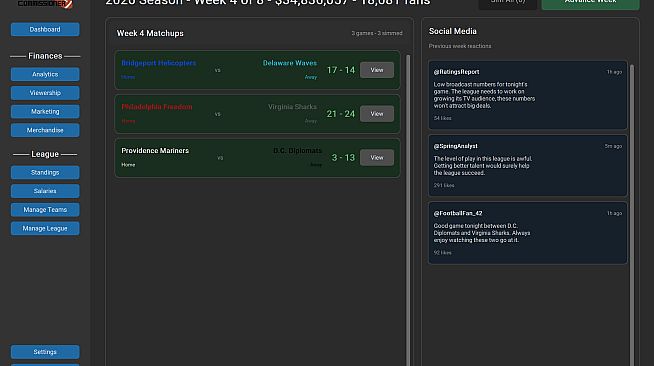Open Manage League

click(x=45, y=228)
